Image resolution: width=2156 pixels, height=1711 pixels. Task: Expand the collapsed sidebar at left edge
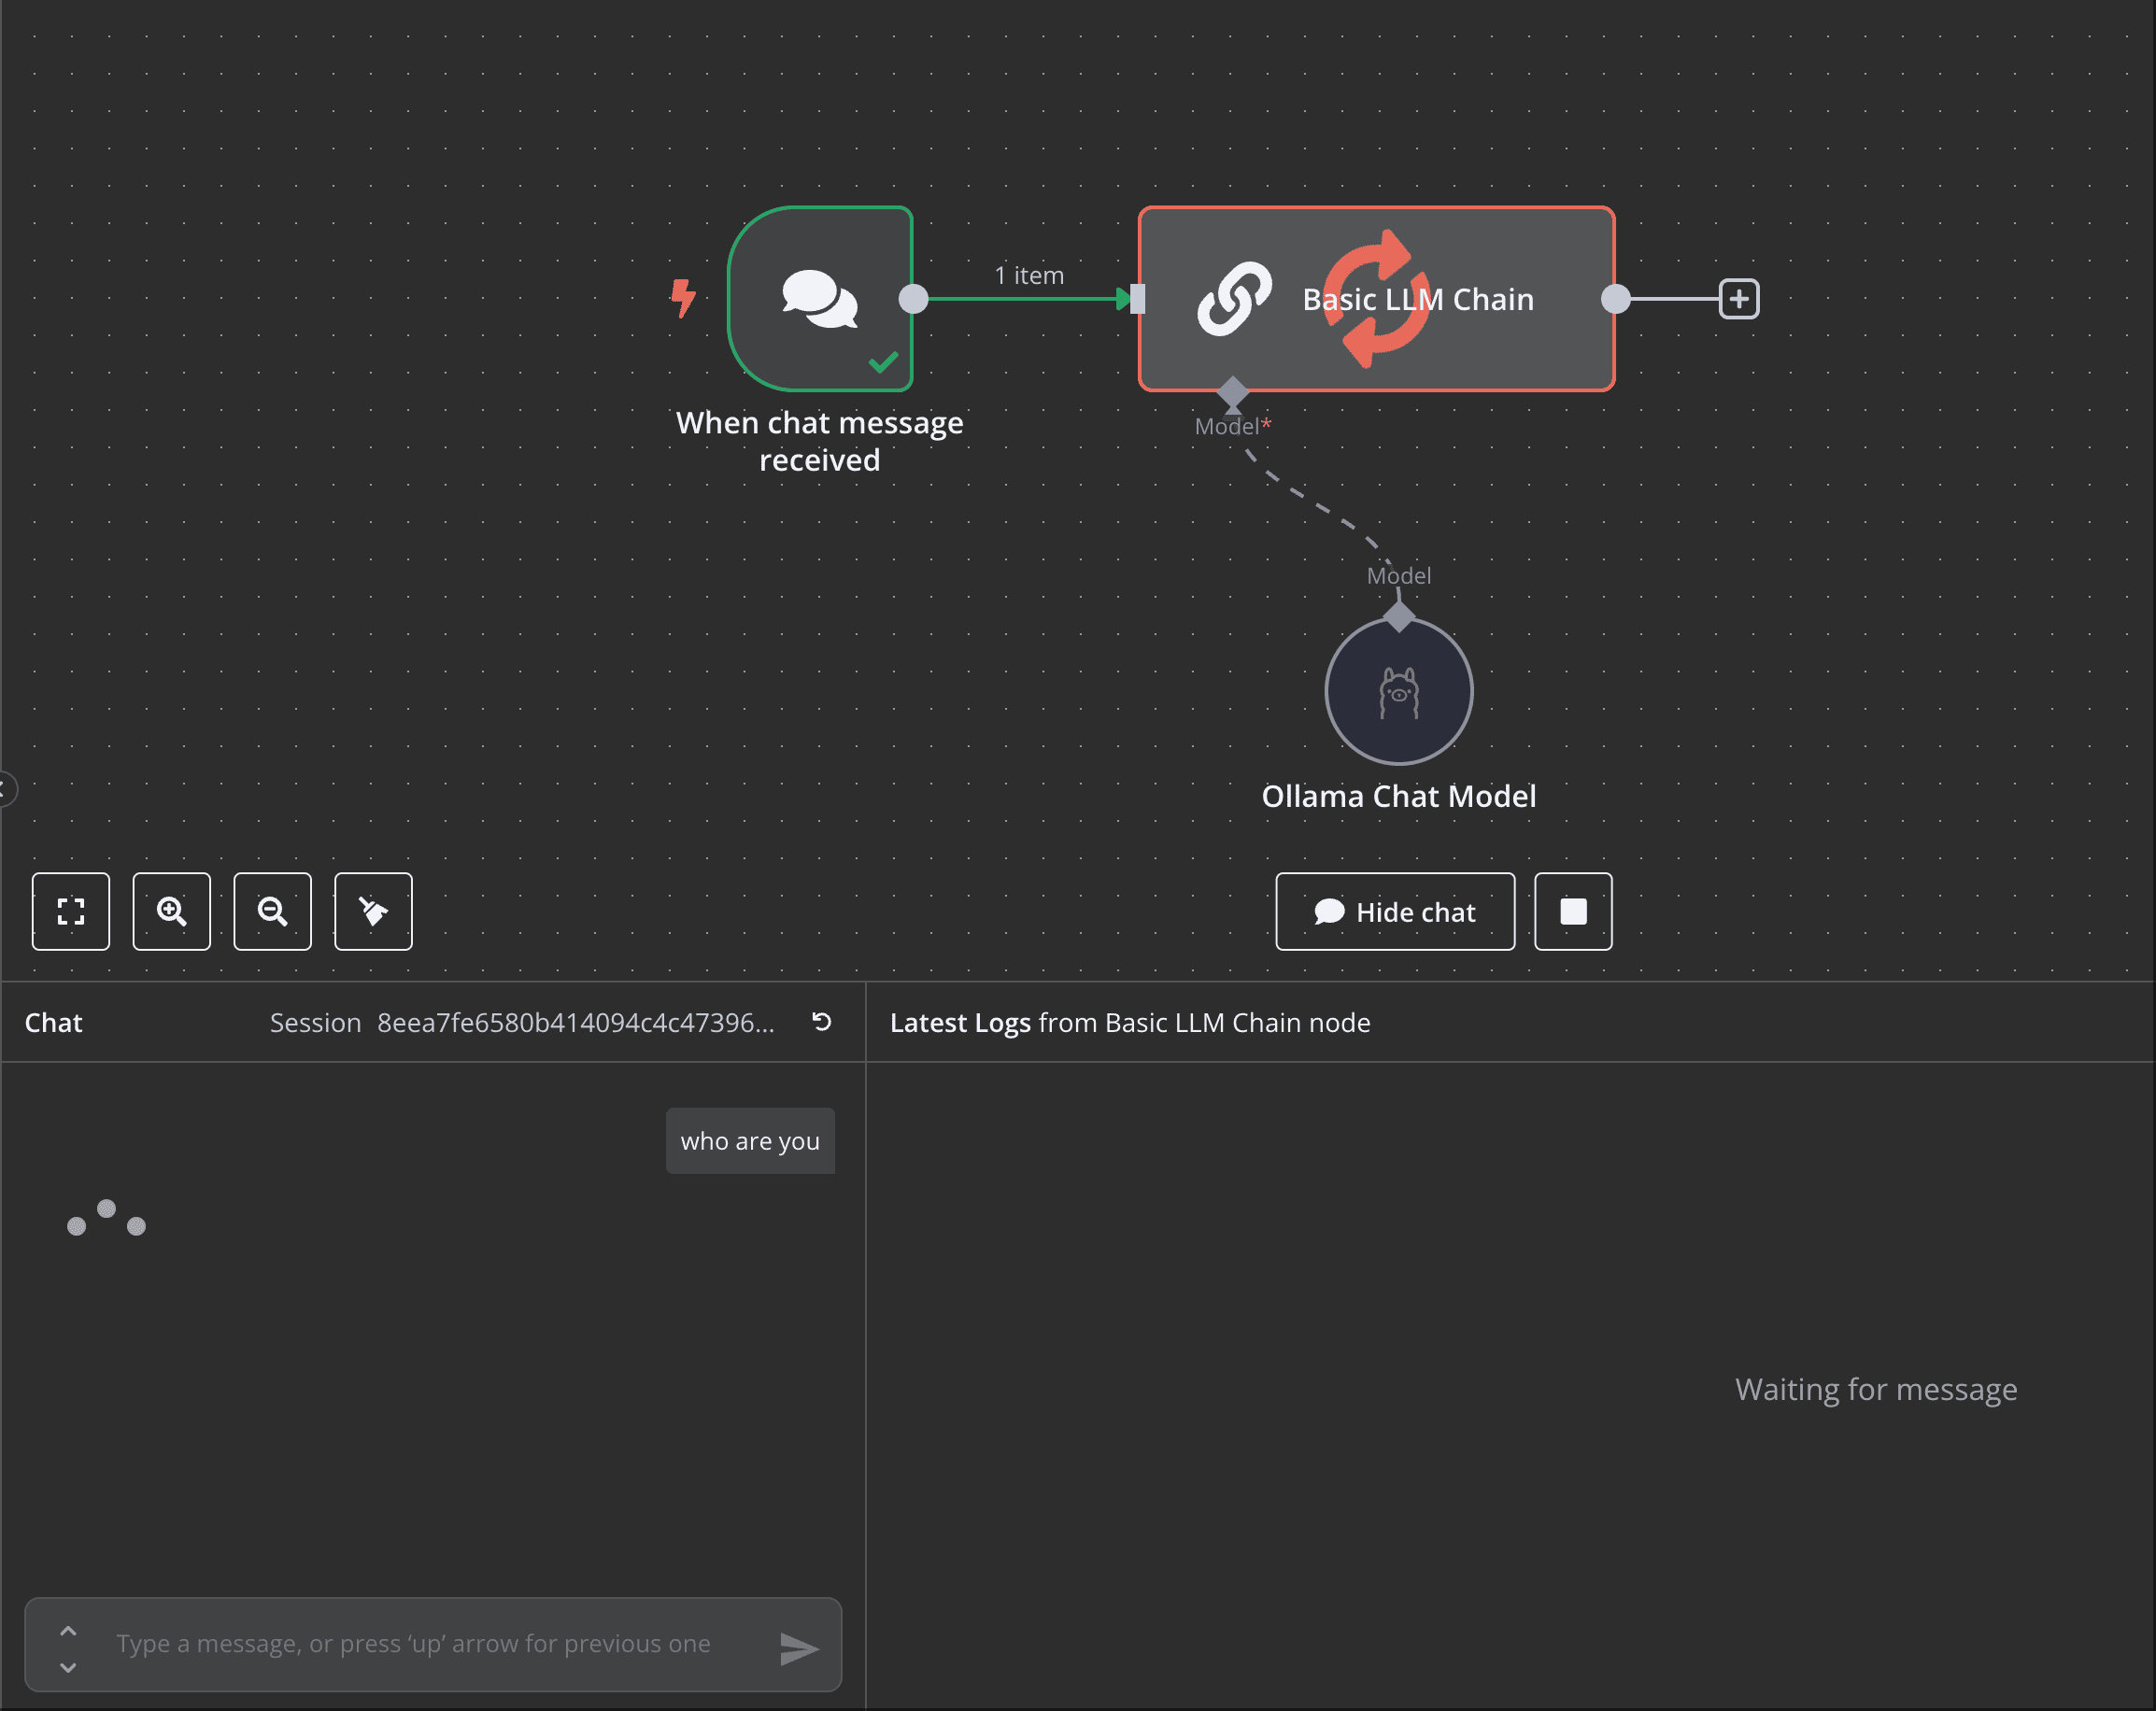click(x=5, y=789)
